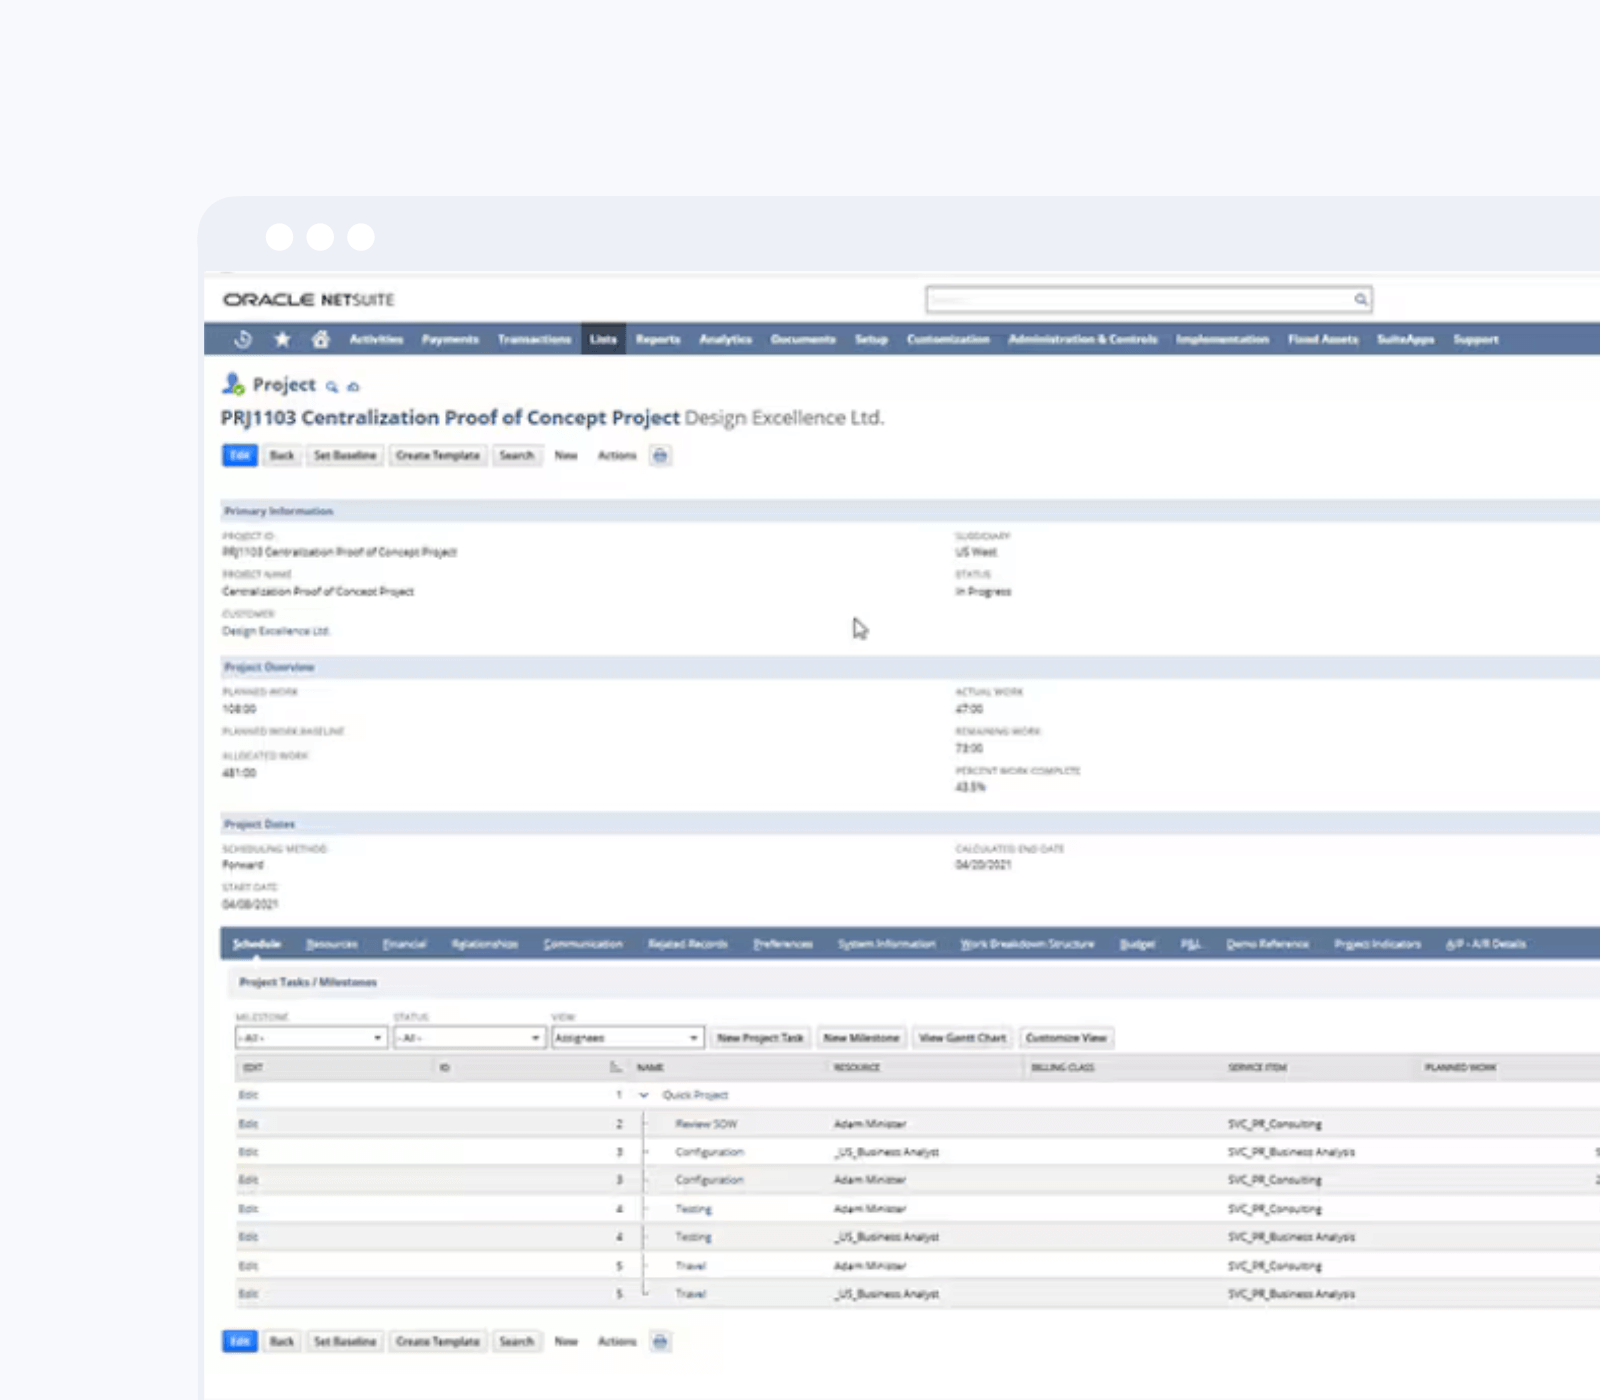Switch to the Demo Reference subtab
The image size is (1600, 1400).
(x=1268, y=944)
